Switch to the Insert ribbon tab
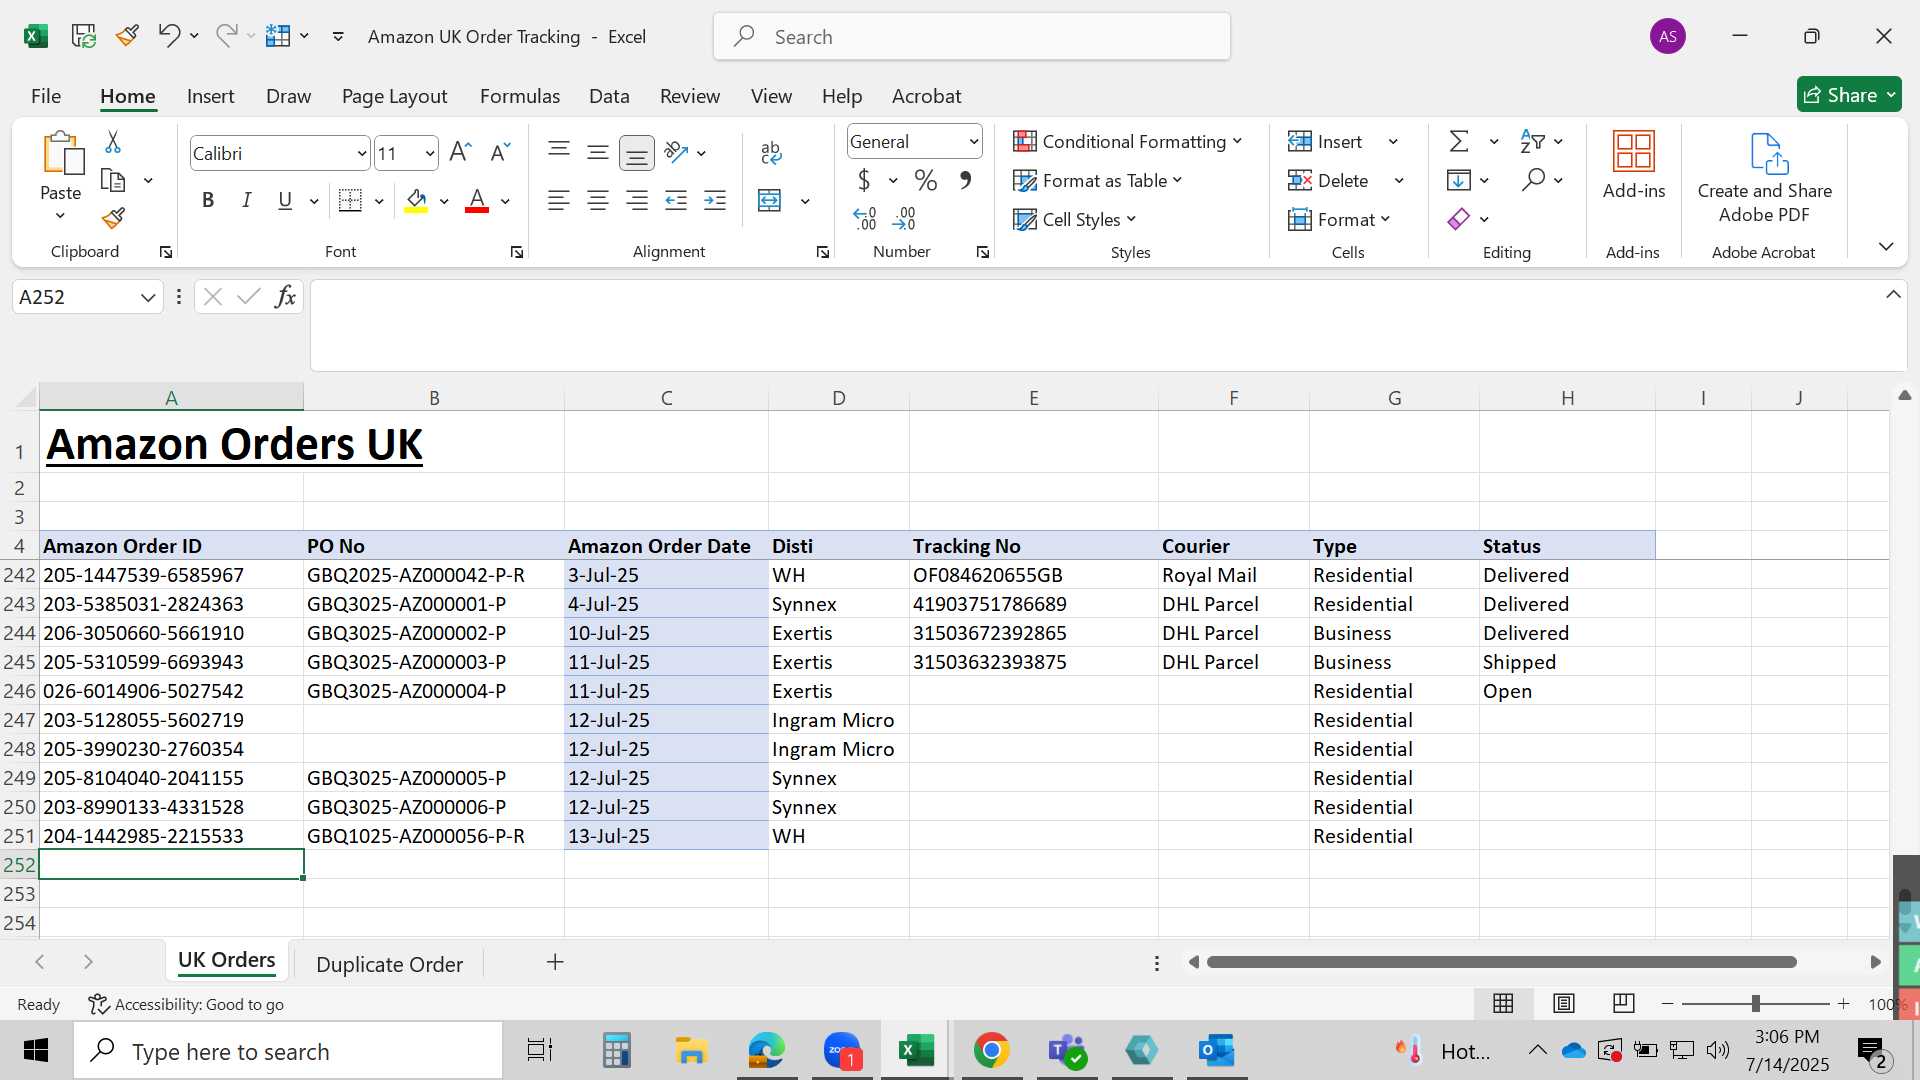1920x1080 pixels. click(x=210, y=96)
